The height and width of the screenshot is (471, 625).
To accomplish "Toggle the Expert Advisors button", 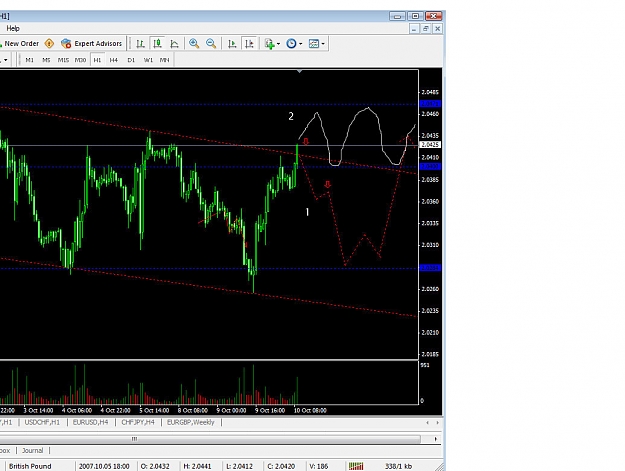I will [91, 43].
